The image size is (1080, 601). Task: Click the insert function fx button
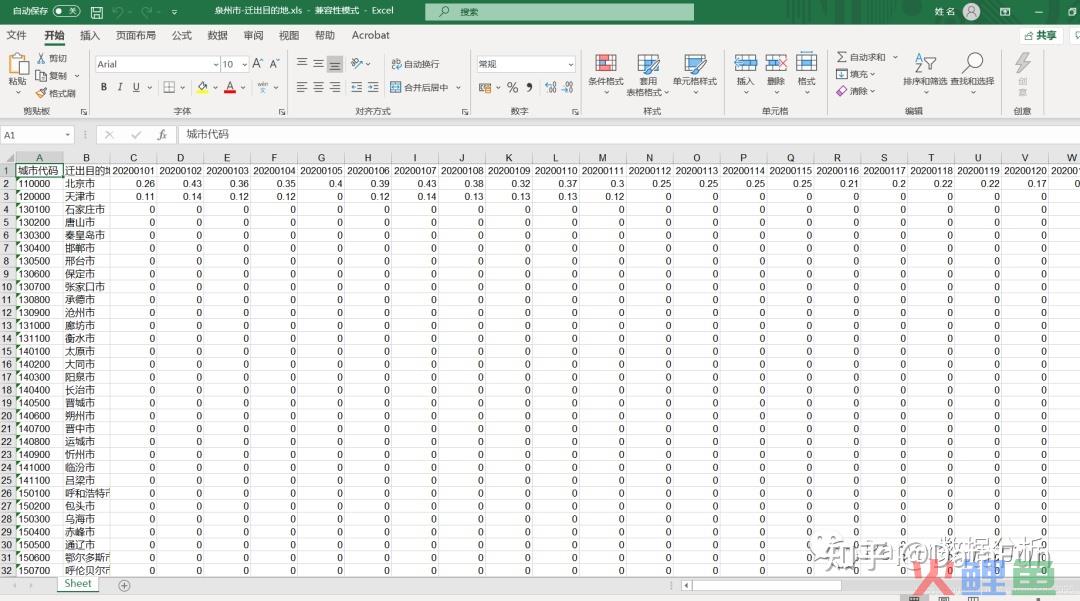point(162,135)
